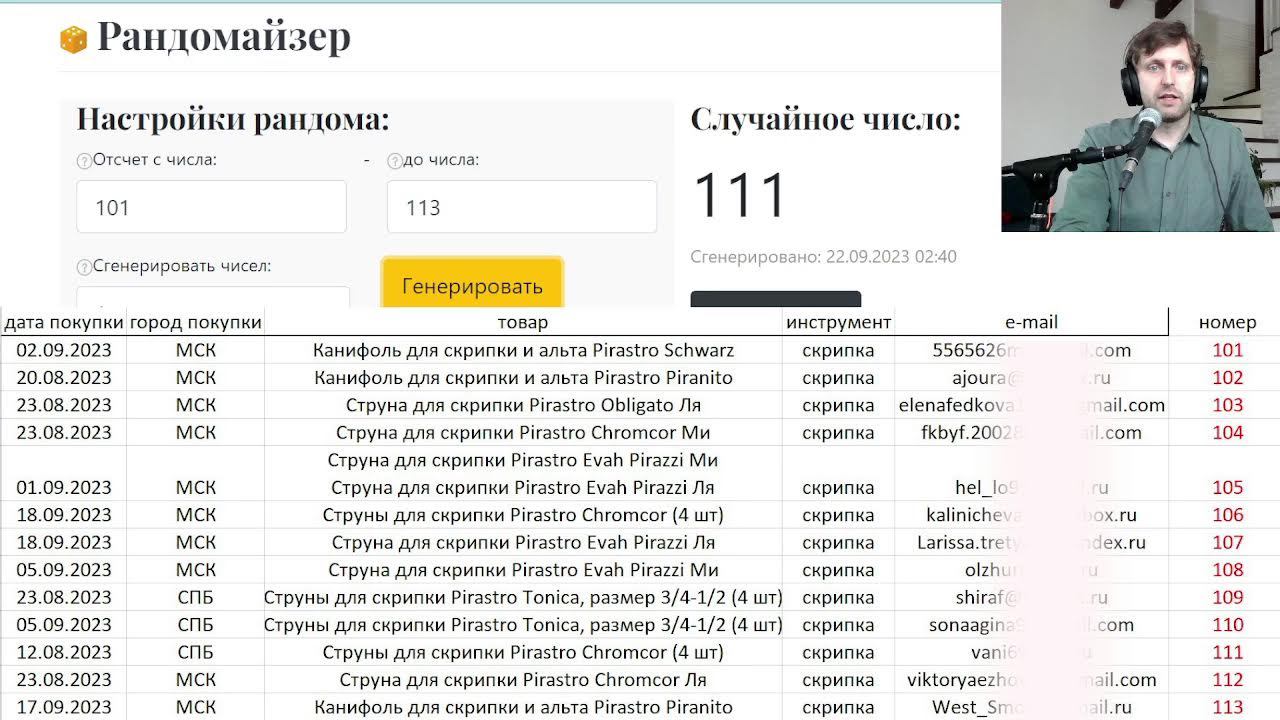The height and width of the screenshot is (720, 1280).
Task: Select the large random result number 111
Action: point(740,195)
